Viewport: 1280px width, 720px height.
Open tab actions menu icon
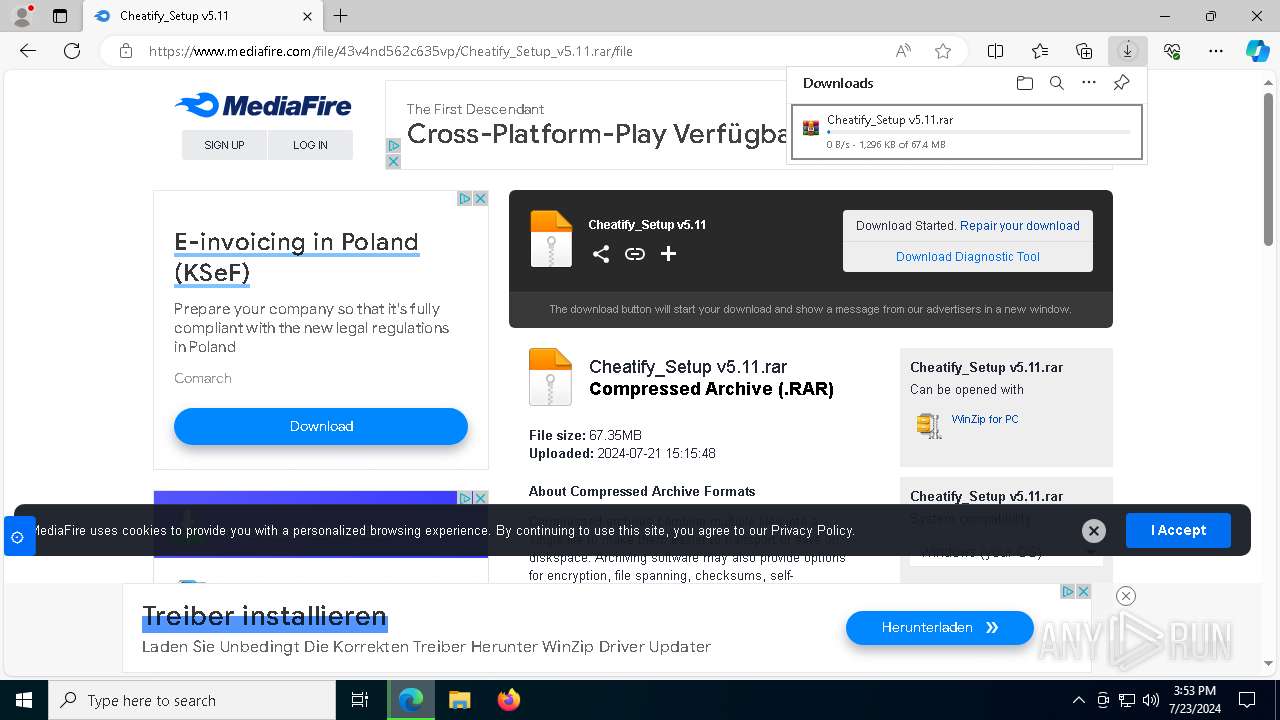(x=60, y=16)
